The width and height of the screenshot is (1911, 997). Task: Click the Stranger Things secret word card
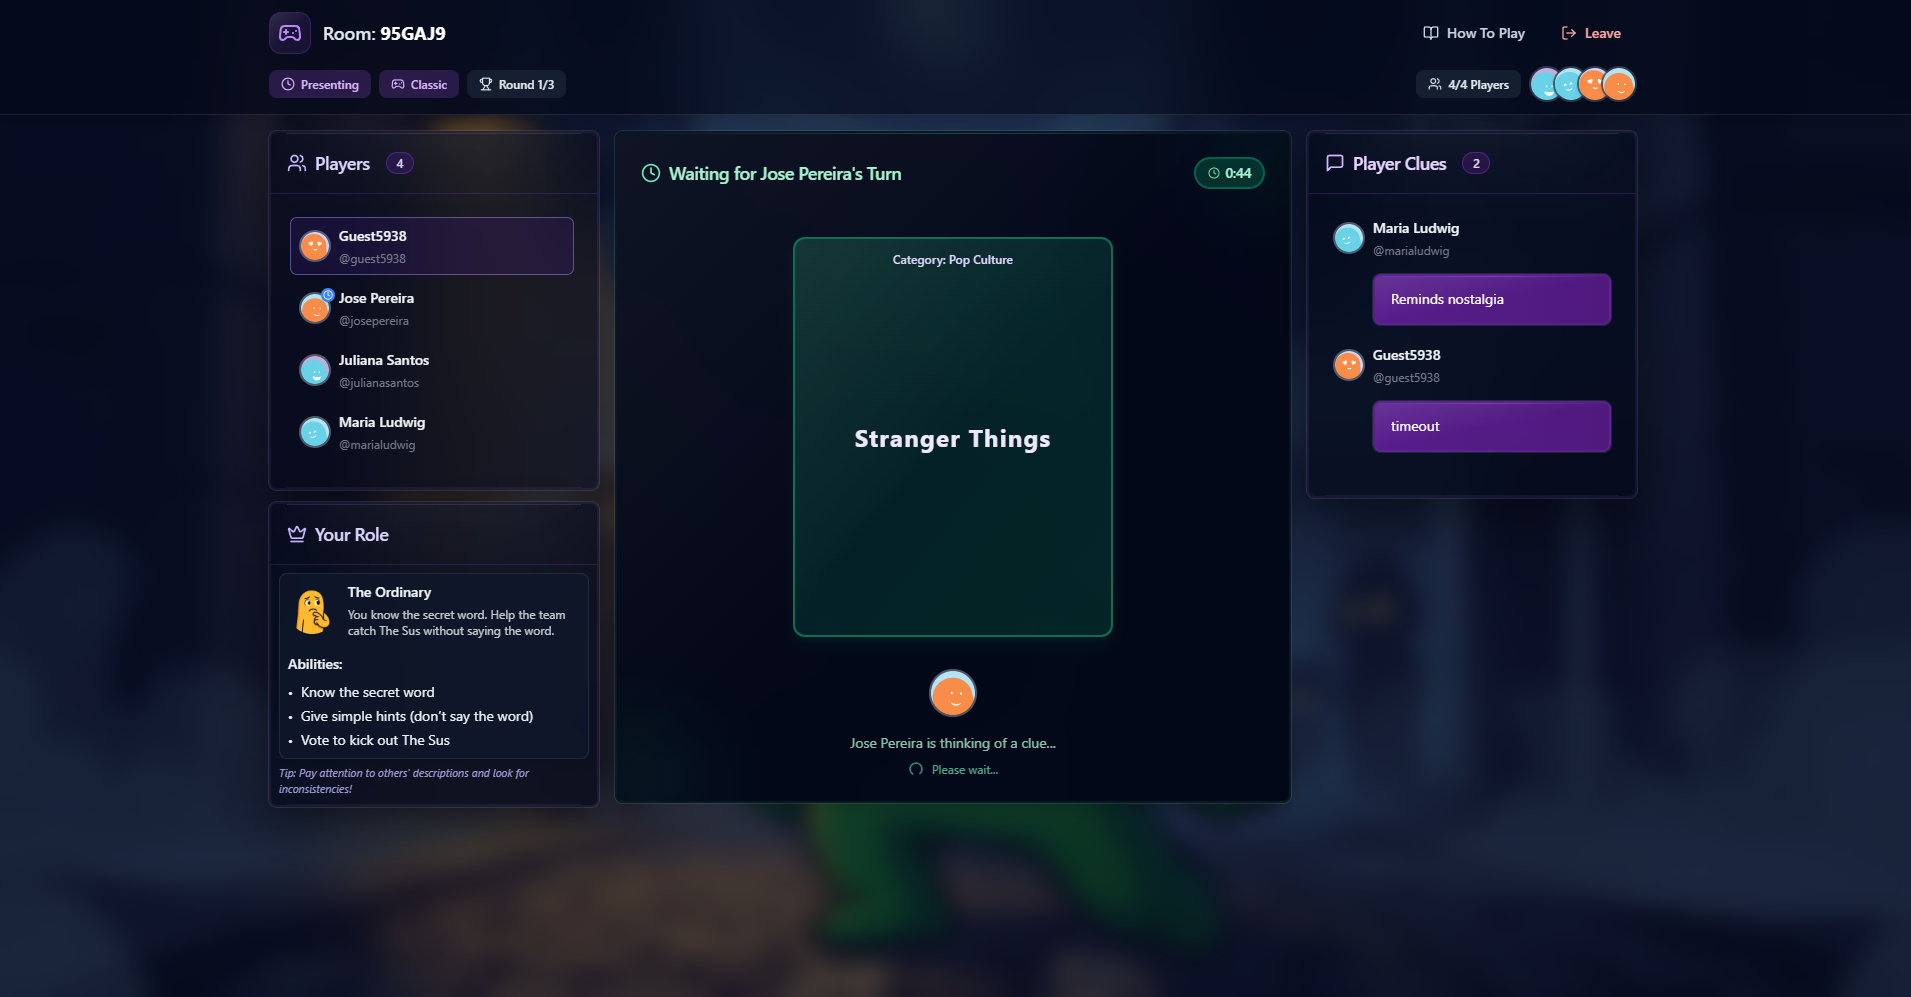click(953, 437)
